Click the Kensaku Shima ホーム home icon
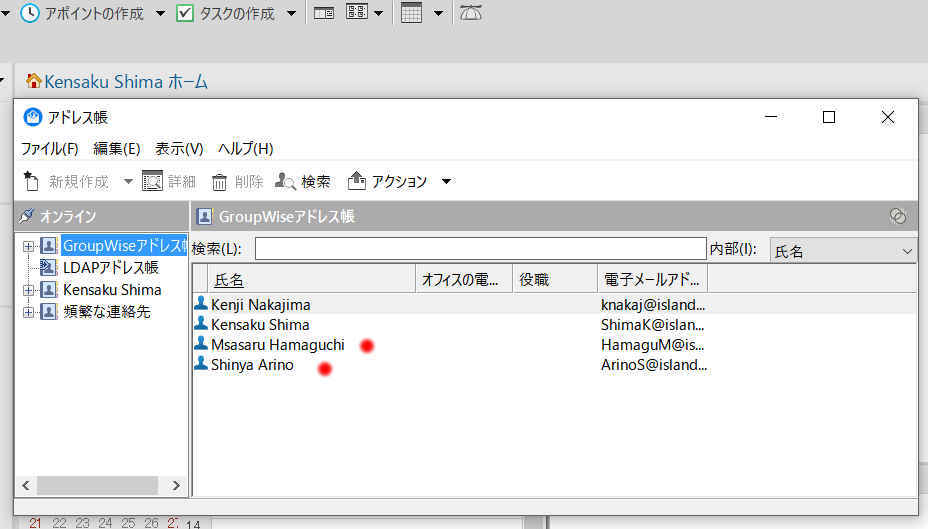 pos(34,80)
